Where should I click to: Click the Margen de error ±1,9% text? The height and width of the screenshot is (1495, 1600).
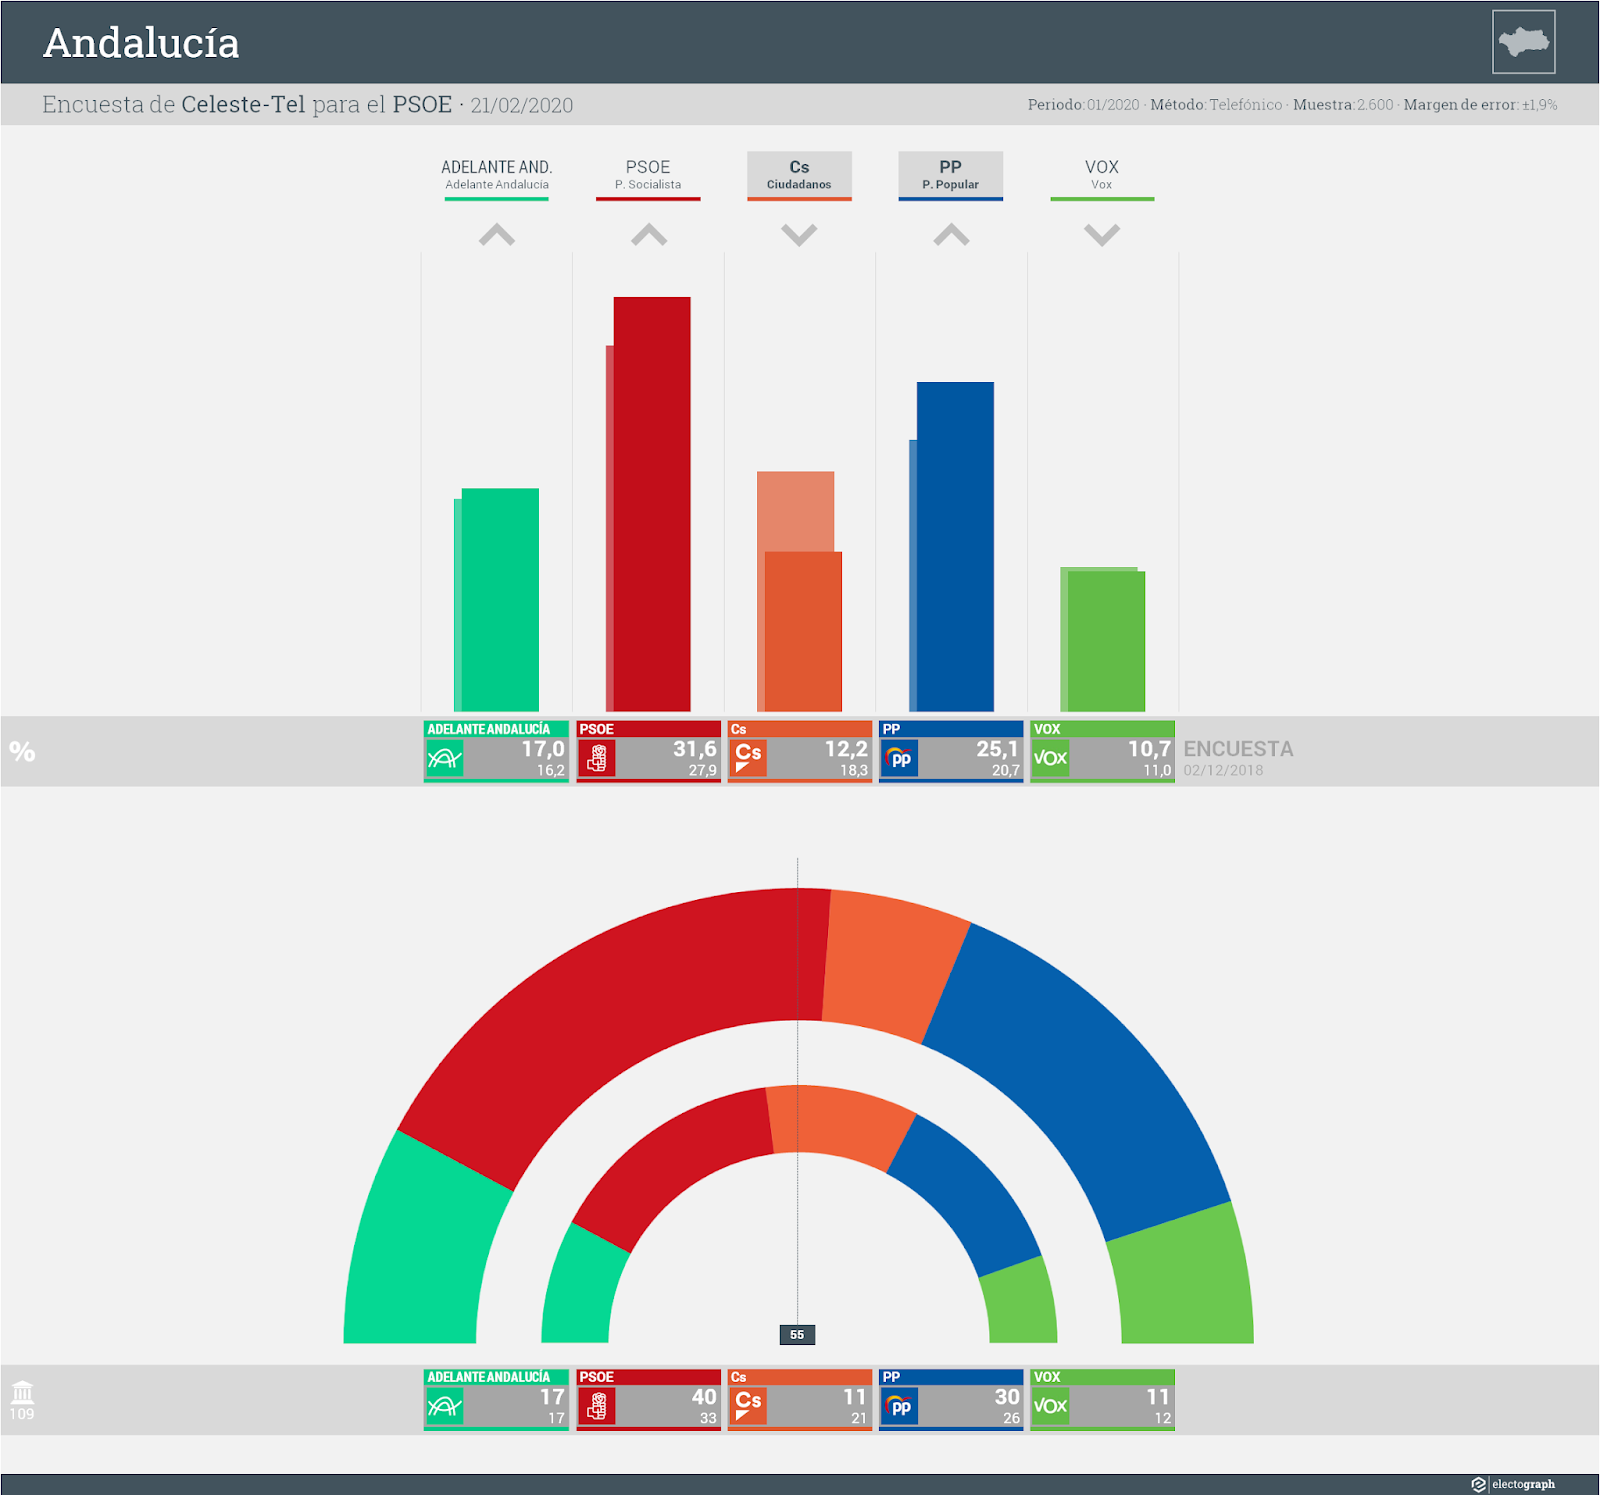1480,104
